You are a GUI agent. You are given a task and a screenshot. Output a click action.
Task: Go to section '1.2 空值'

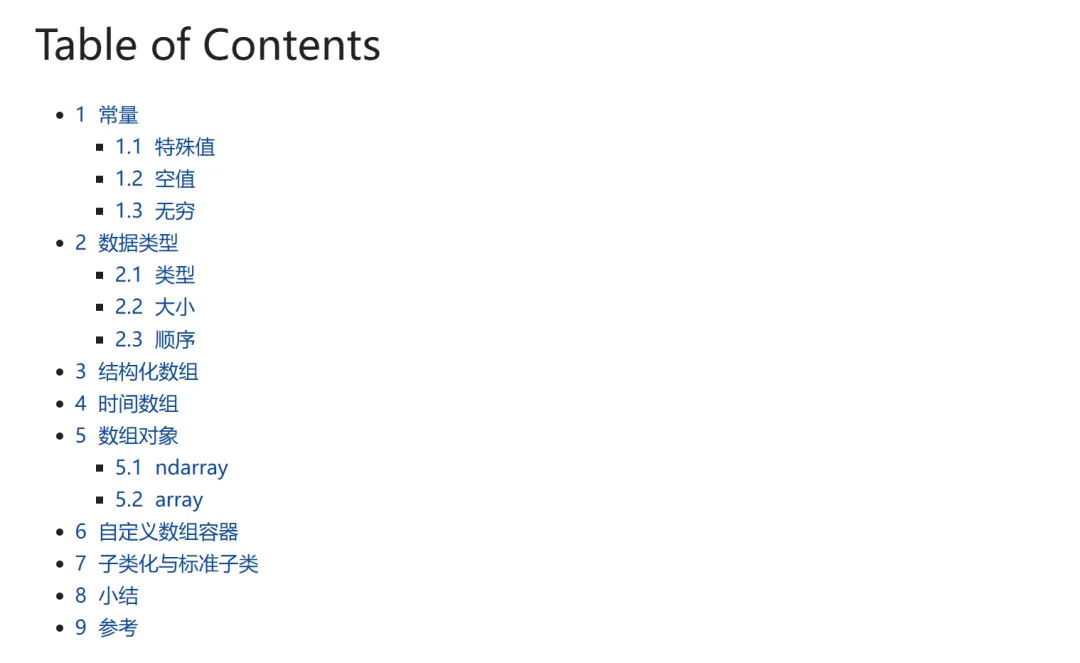(x=155, y=179)
